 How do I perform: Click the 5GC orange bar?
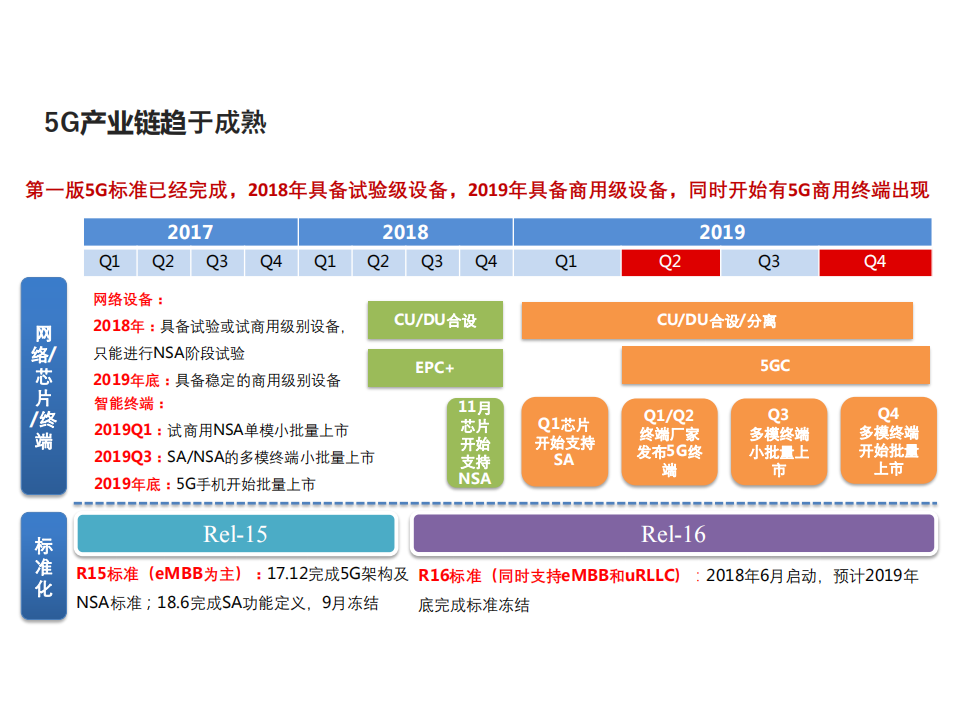[x=776, y=366]
